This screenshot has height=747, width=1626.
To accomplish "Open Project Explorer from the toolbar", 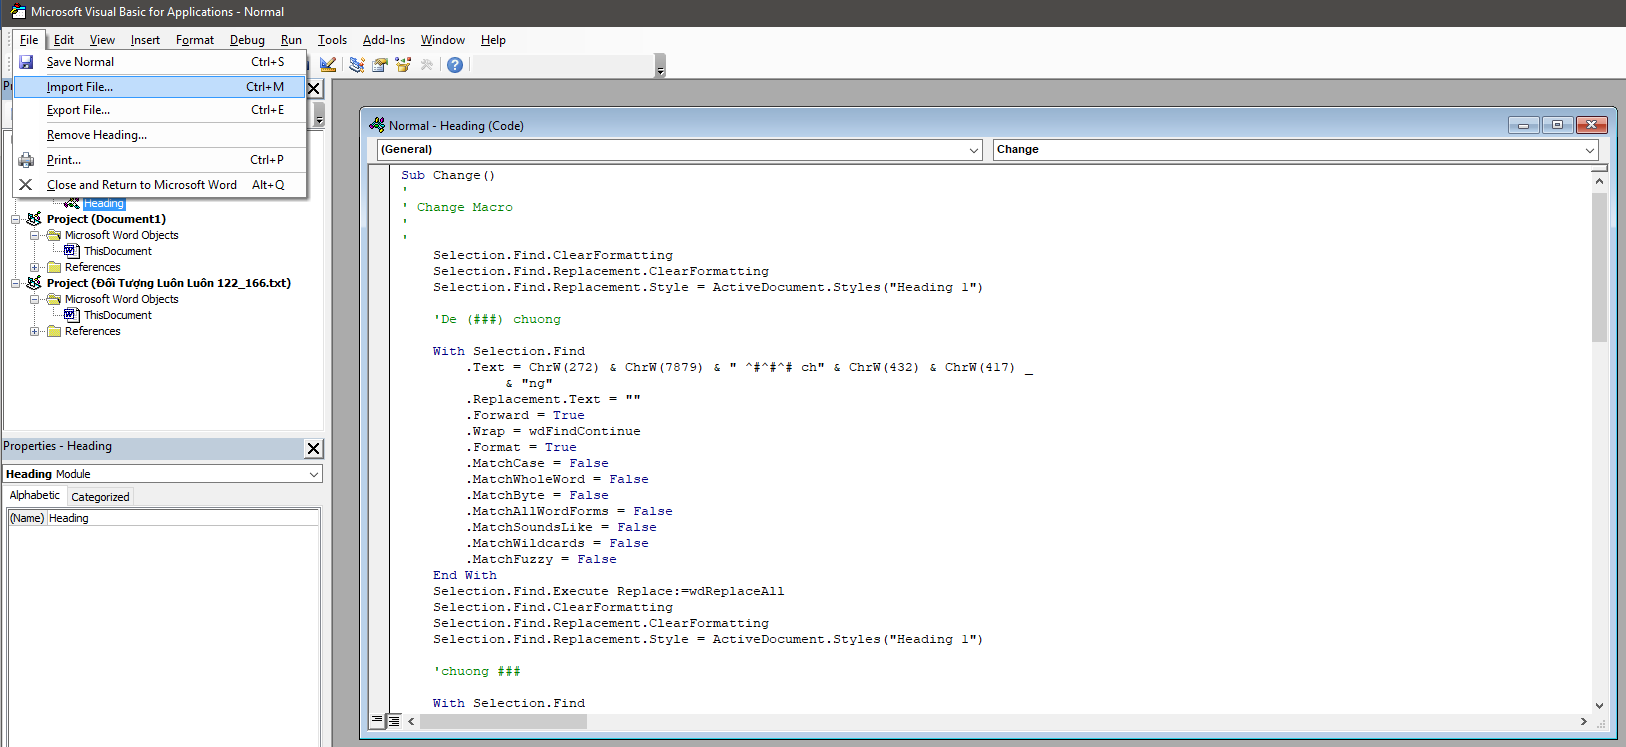I will pyautogui.click(x=357, y=65).
